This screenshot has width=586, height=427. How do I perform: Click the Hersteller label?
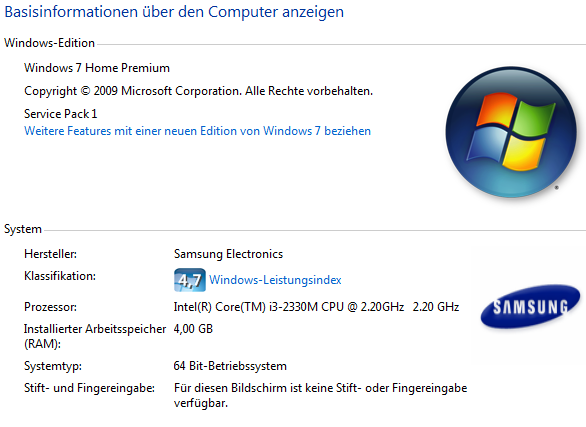click(50, 254)
